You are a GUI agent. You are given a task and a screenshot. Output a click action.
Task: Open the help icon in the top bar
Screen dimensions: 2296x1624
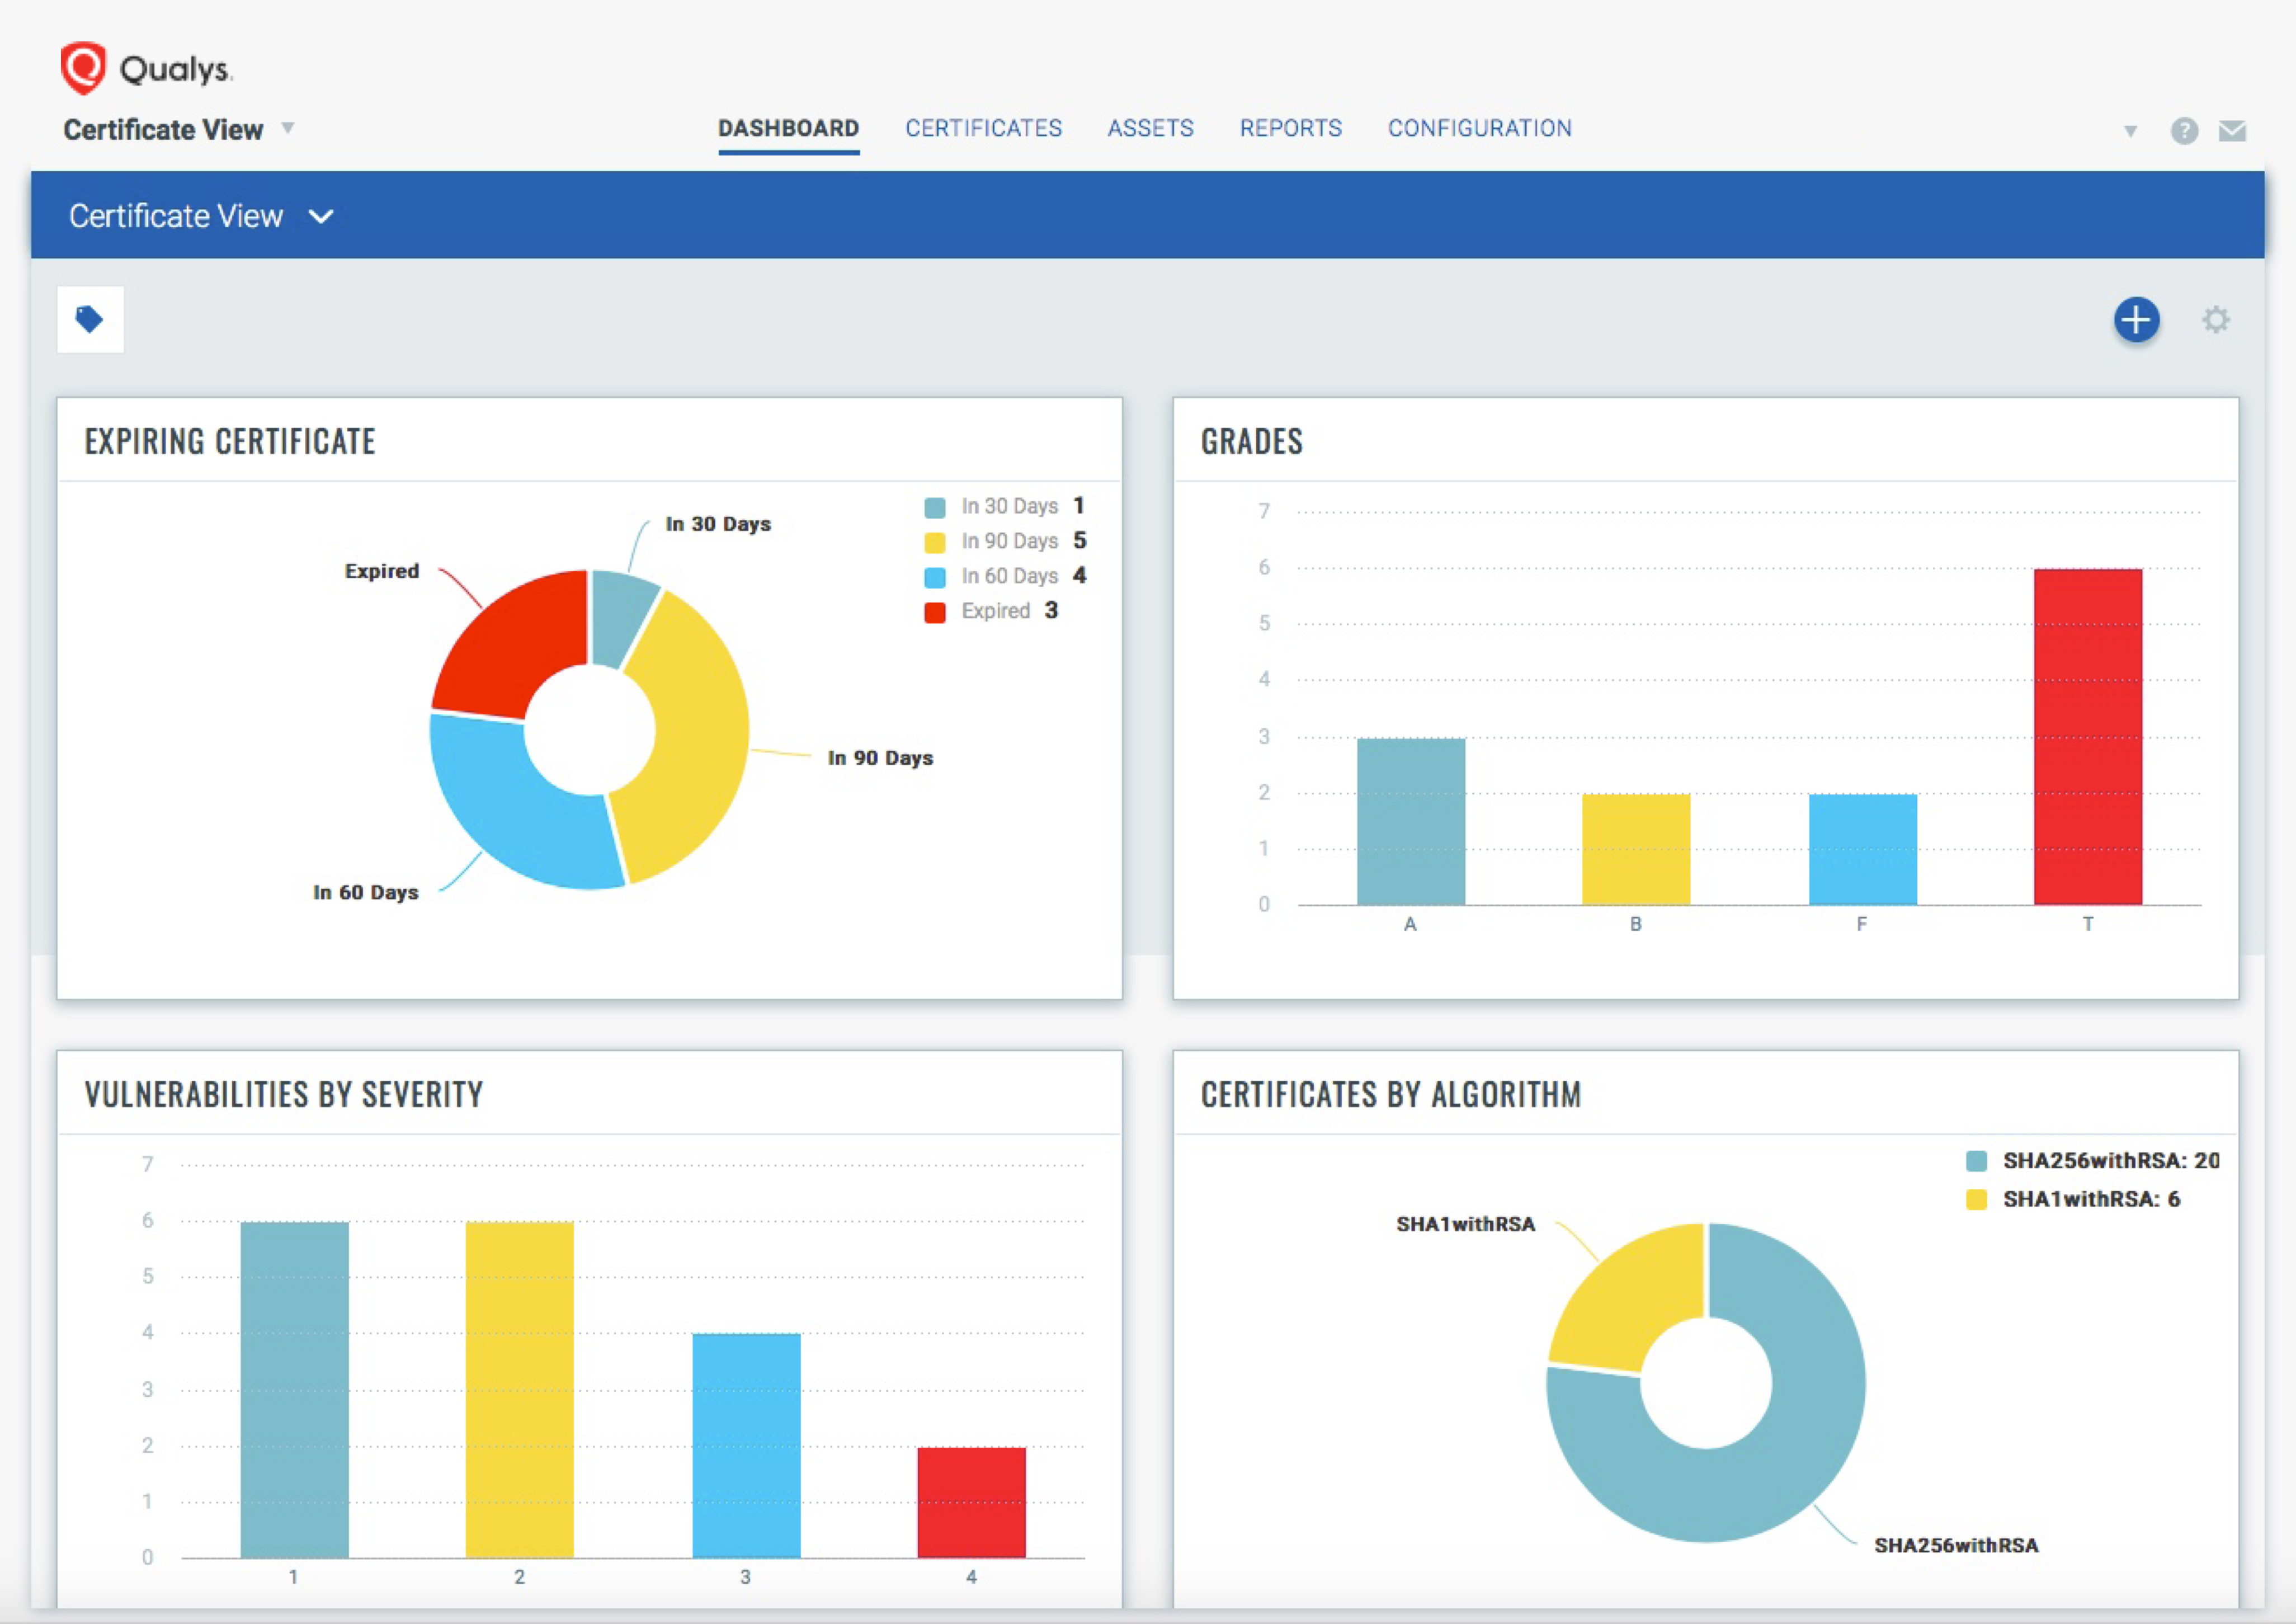point(2185,129)
